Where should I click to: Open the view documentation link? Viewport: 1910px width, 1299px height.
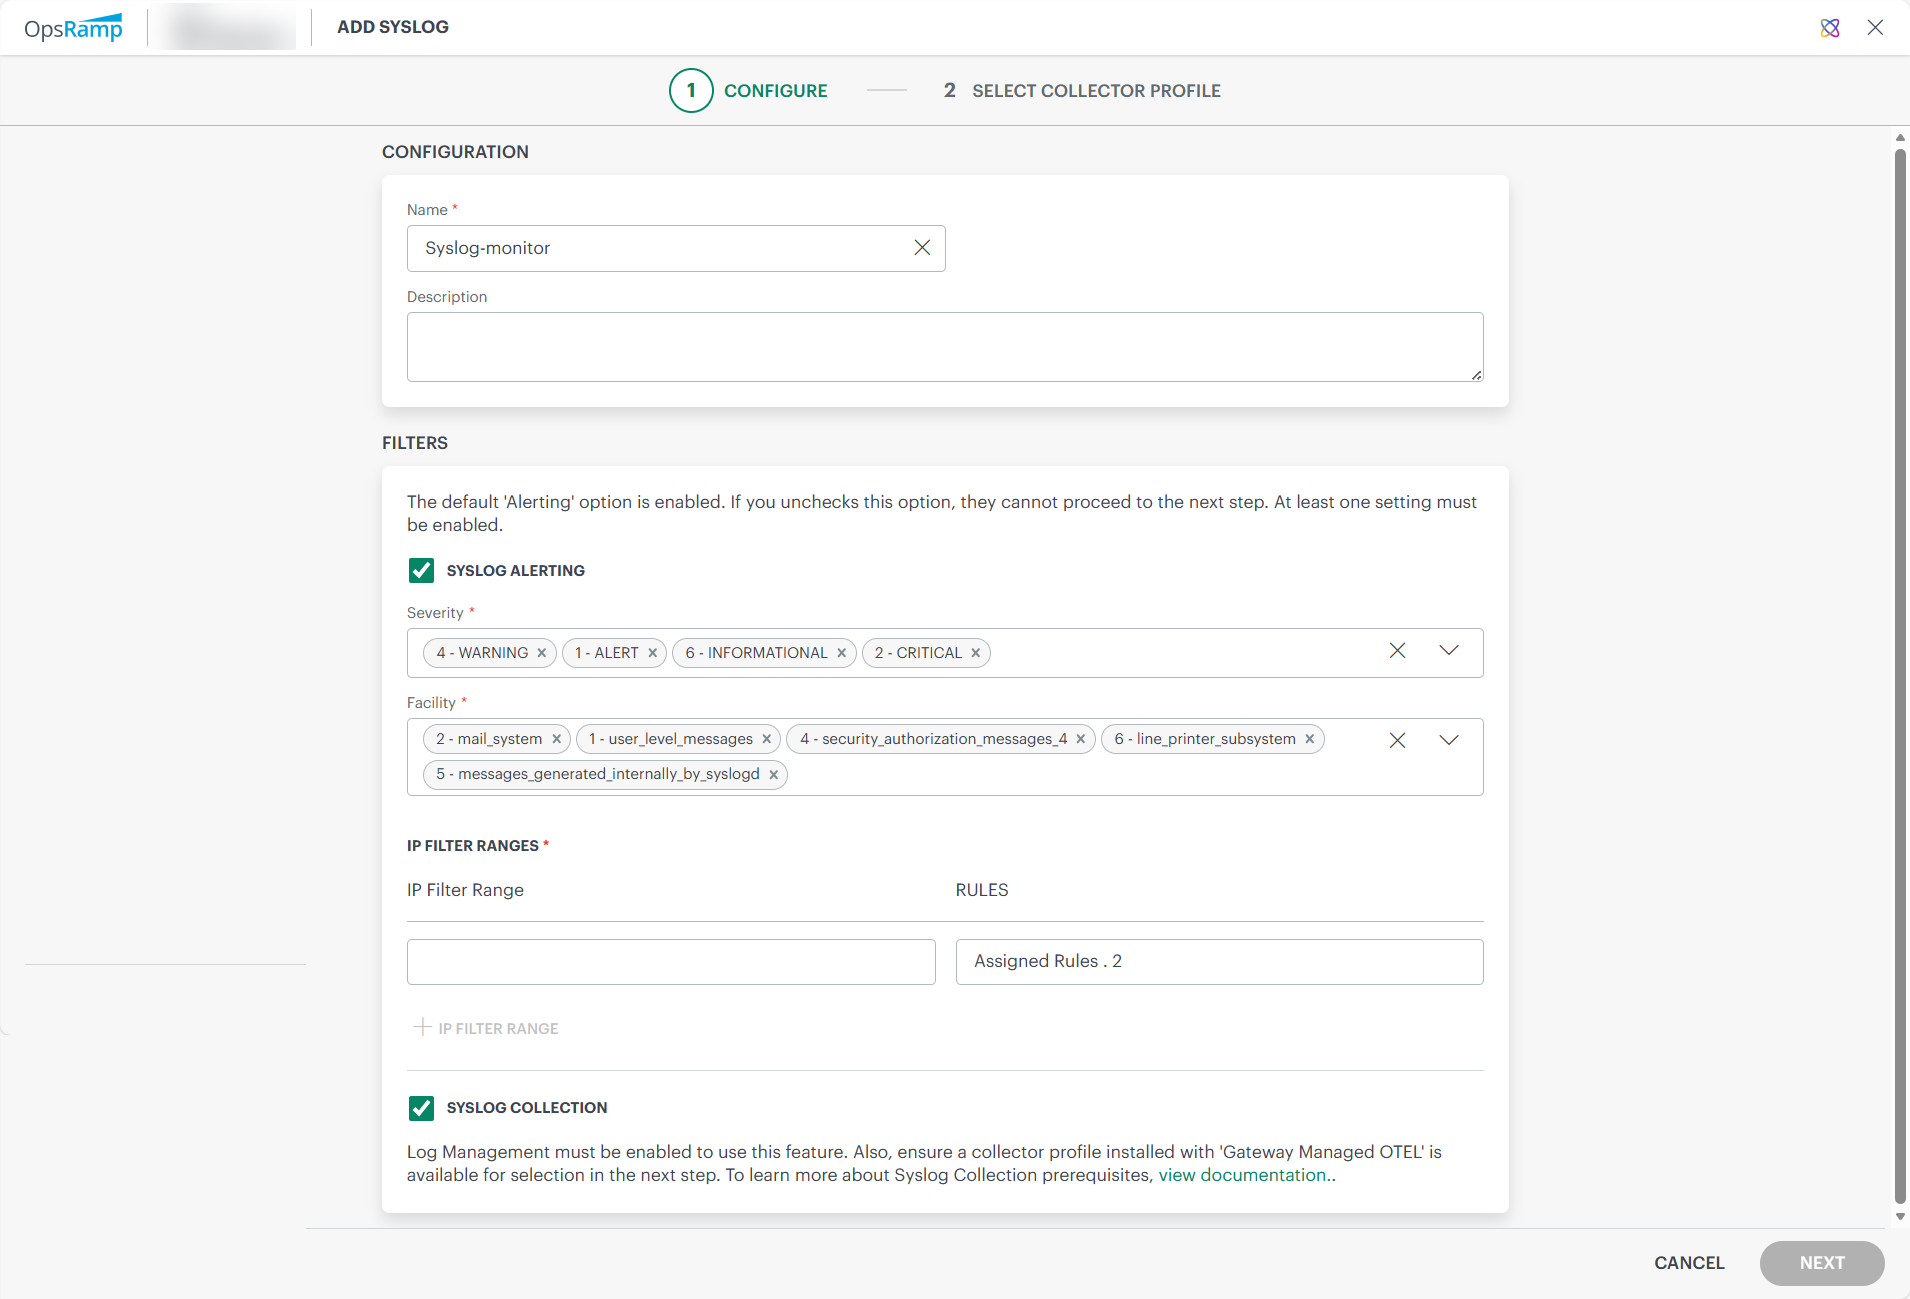pyautogui.click(x=1242, y=1175)
